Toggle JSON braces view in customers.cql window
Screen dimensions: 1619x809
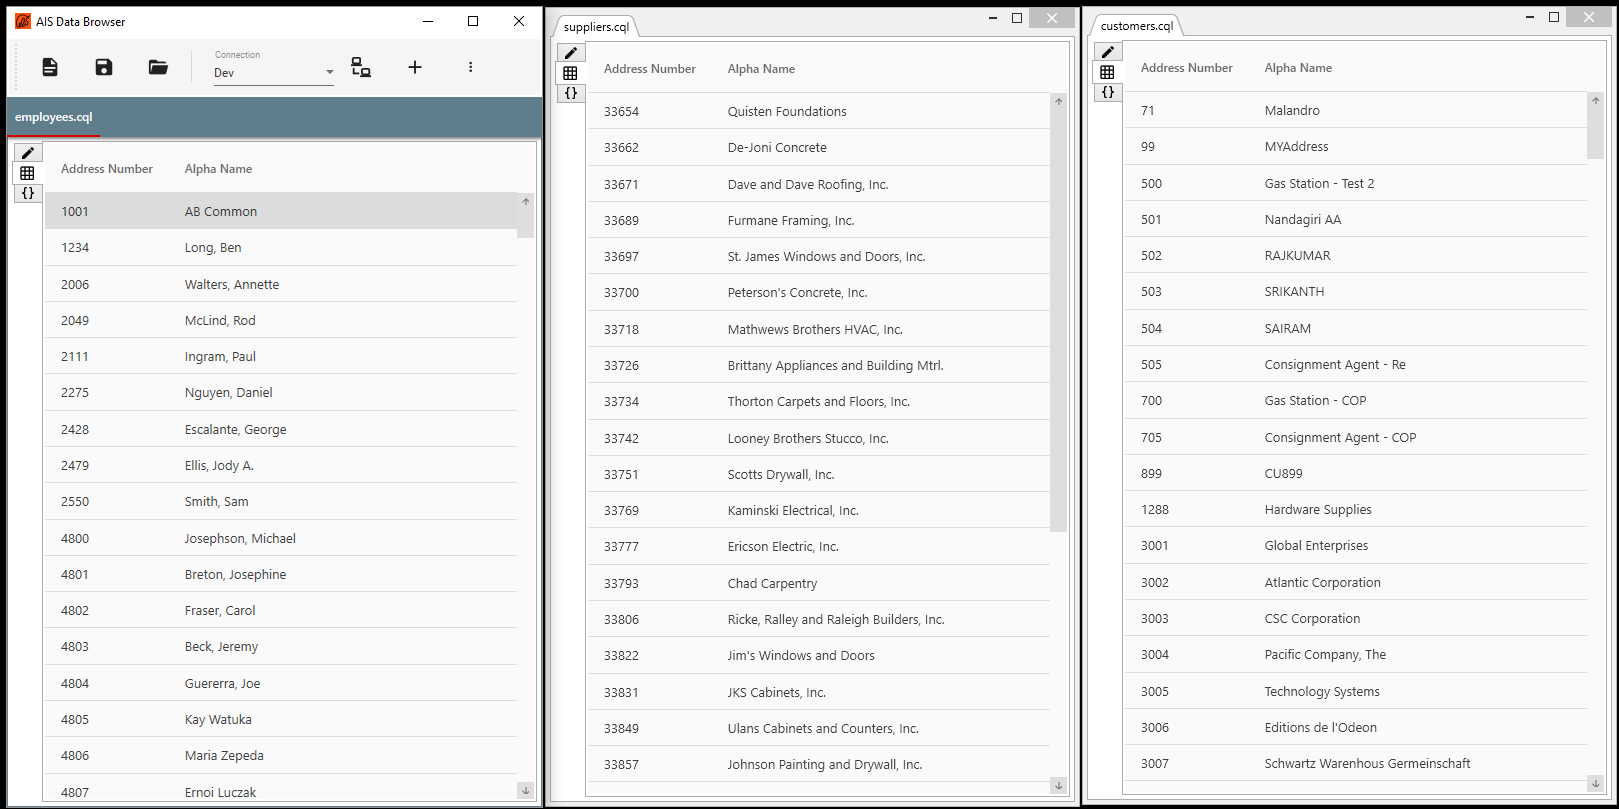1107,92
